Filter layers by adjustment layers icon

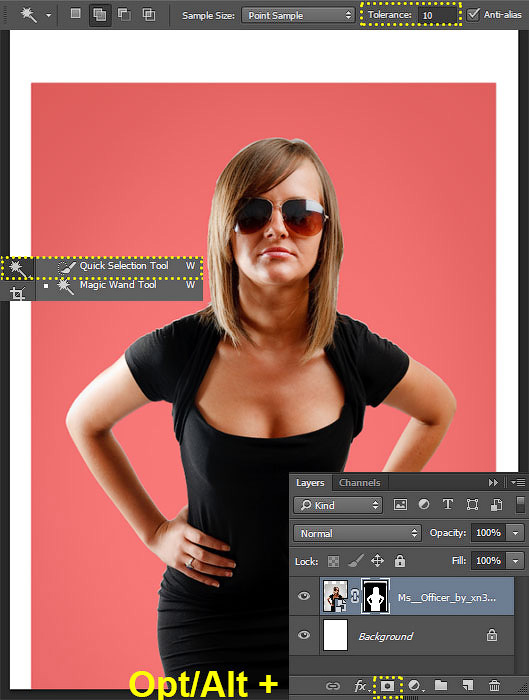tap(424, 504)
